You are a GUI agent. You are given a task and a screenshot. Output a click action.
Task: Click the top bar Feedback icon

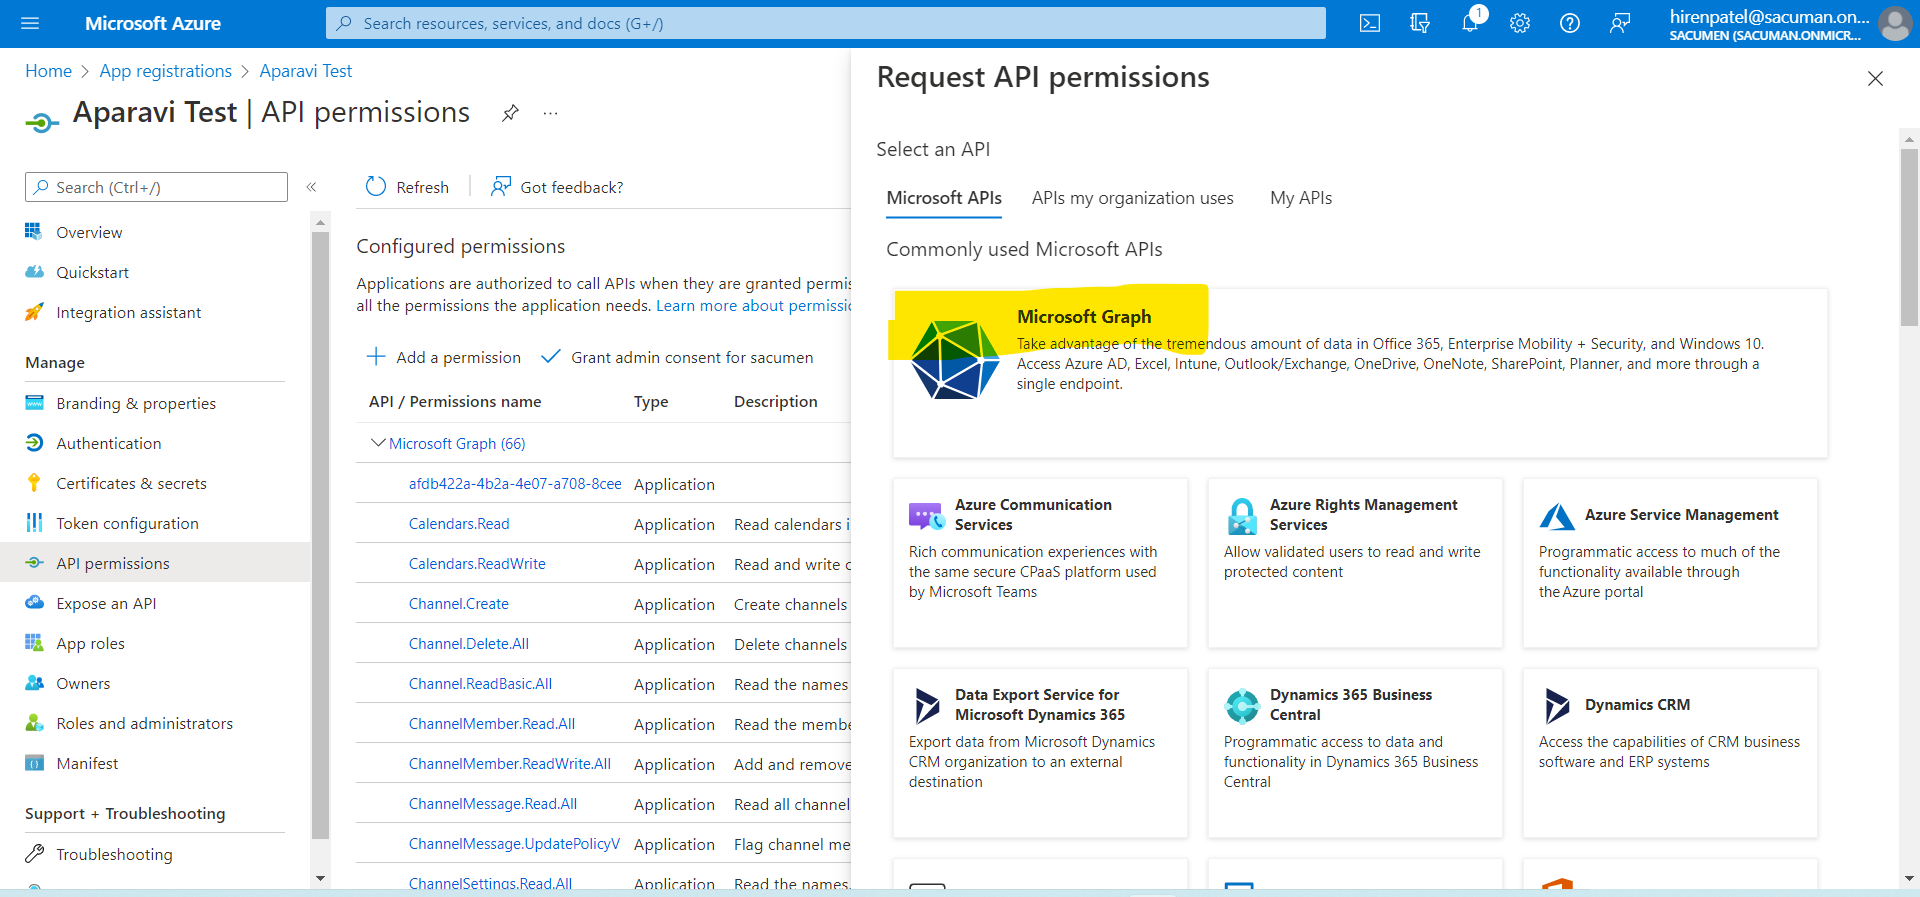(1620, 23)
